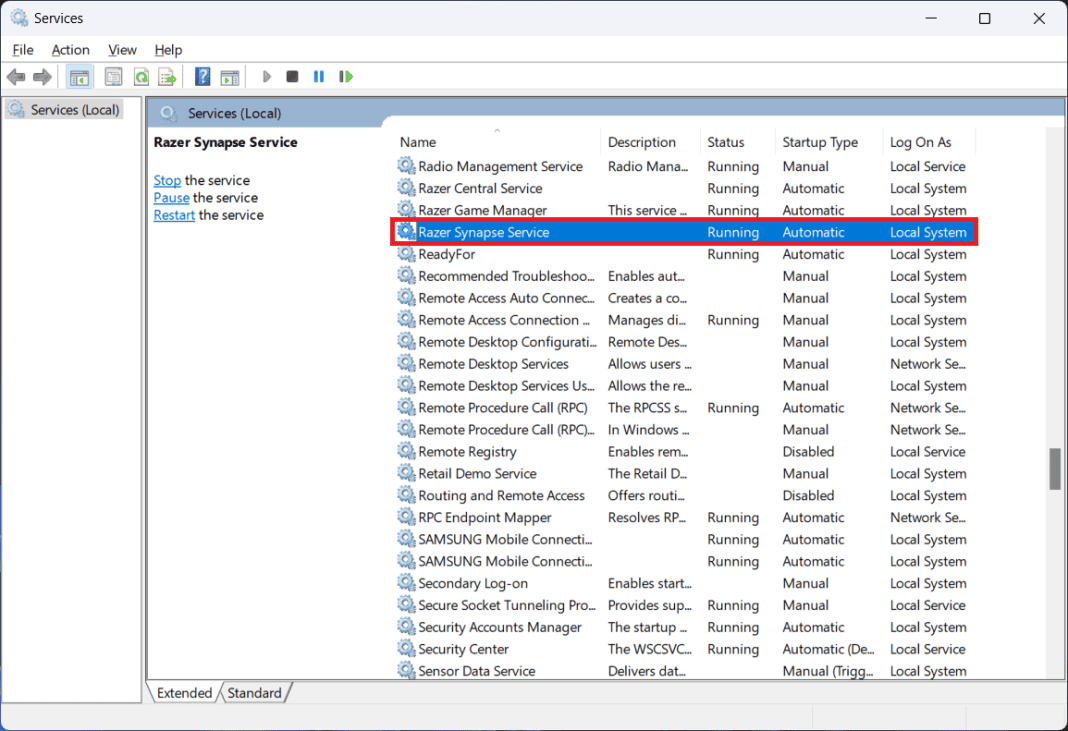Restart the service using the restart toolbar icon
The width and height of the screenshot is (1068, 731).
click(x=345, y=76)
